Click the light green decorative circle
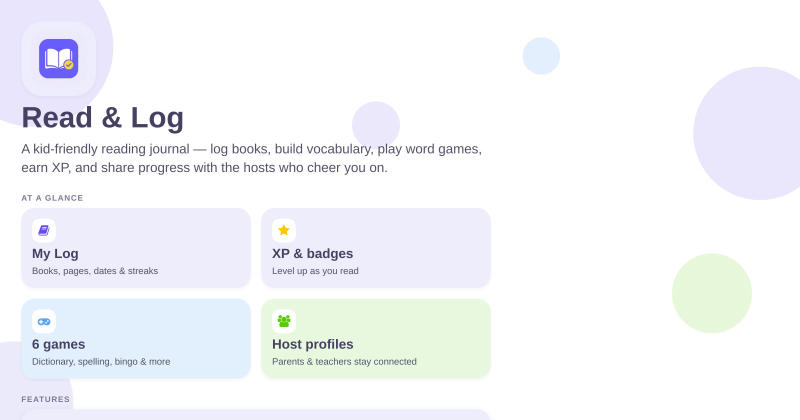This screenshot has height=420, width=800. tap(712, 293)
